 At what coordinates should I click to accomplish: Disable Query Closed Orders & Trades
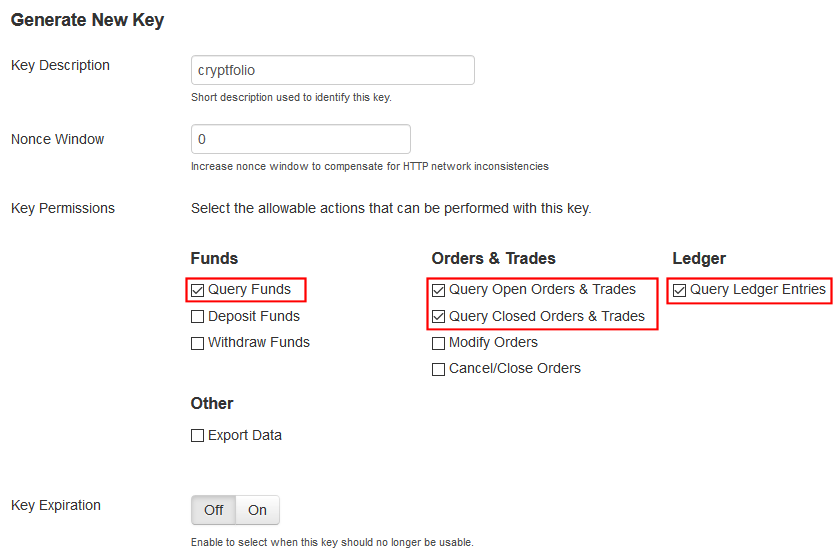[x=439, y=317]
